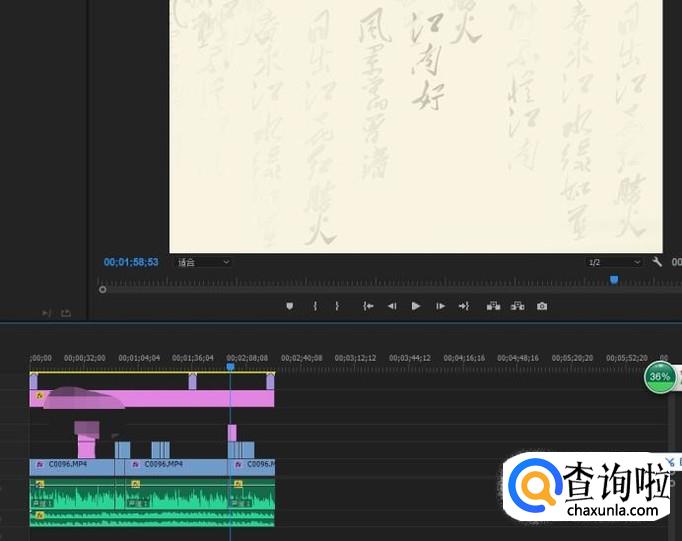Select the first C0096.MP4 video clip
682x541 pixels.
(72, 467)
